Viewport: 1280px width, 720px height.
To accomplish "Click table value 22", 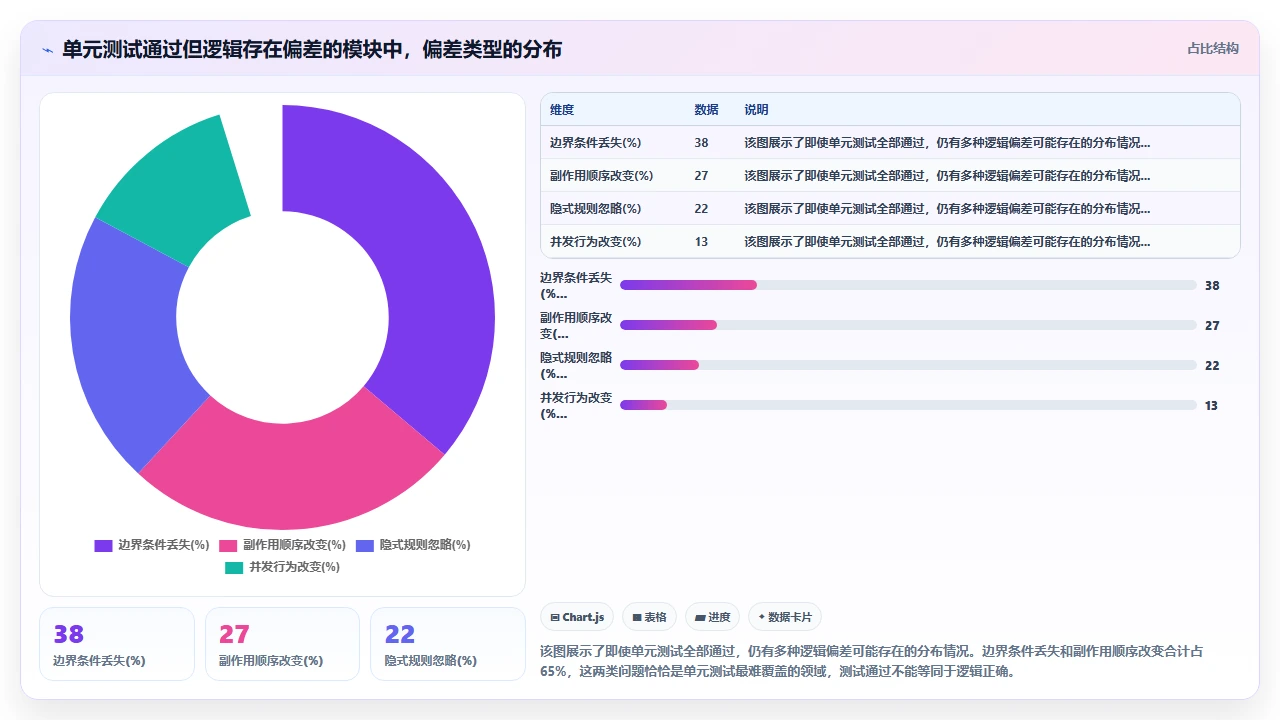I will 701,209.
